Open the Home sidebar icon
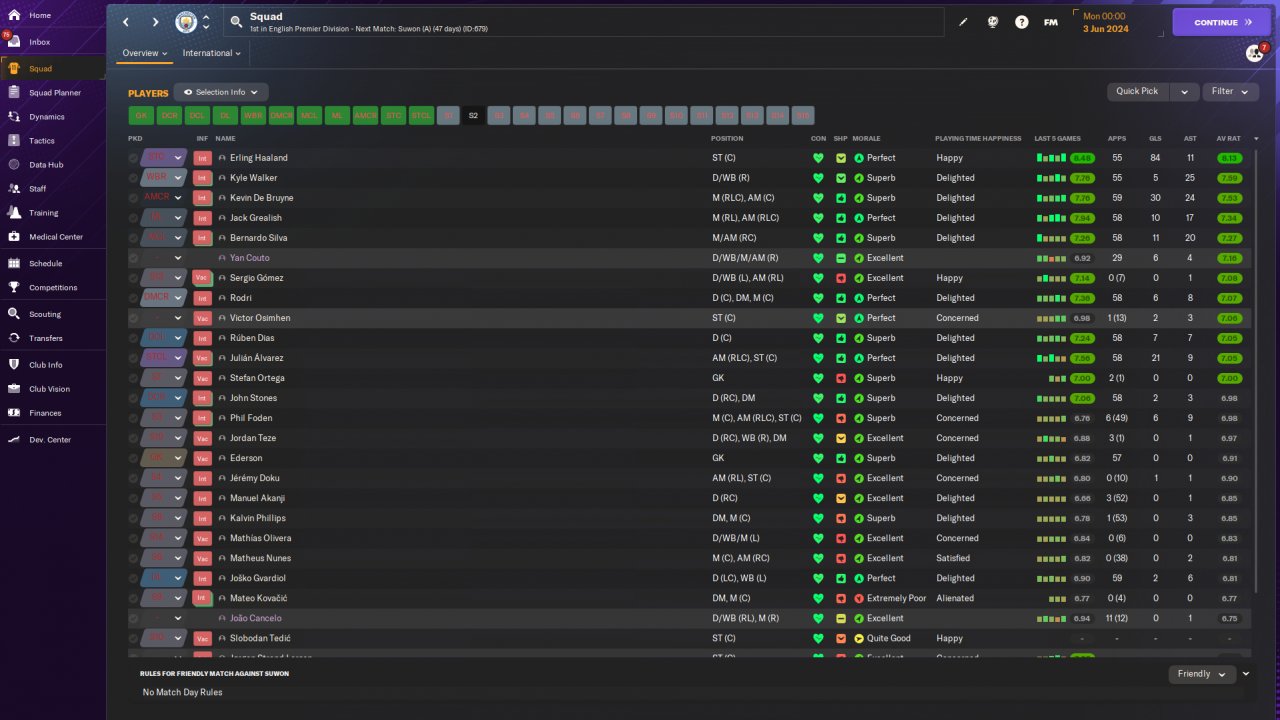Image resolution: width=1280 pixels, height=720 pixels. pos(13,16)
